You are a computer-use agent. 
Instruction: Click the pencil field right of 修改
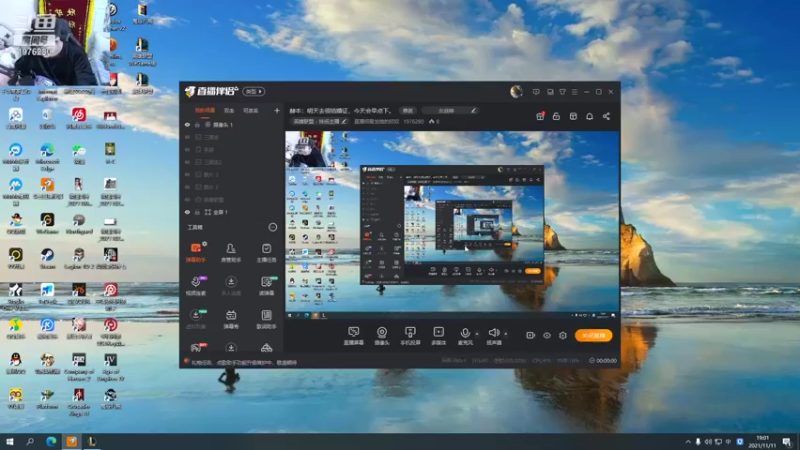(x=450, y=111)
